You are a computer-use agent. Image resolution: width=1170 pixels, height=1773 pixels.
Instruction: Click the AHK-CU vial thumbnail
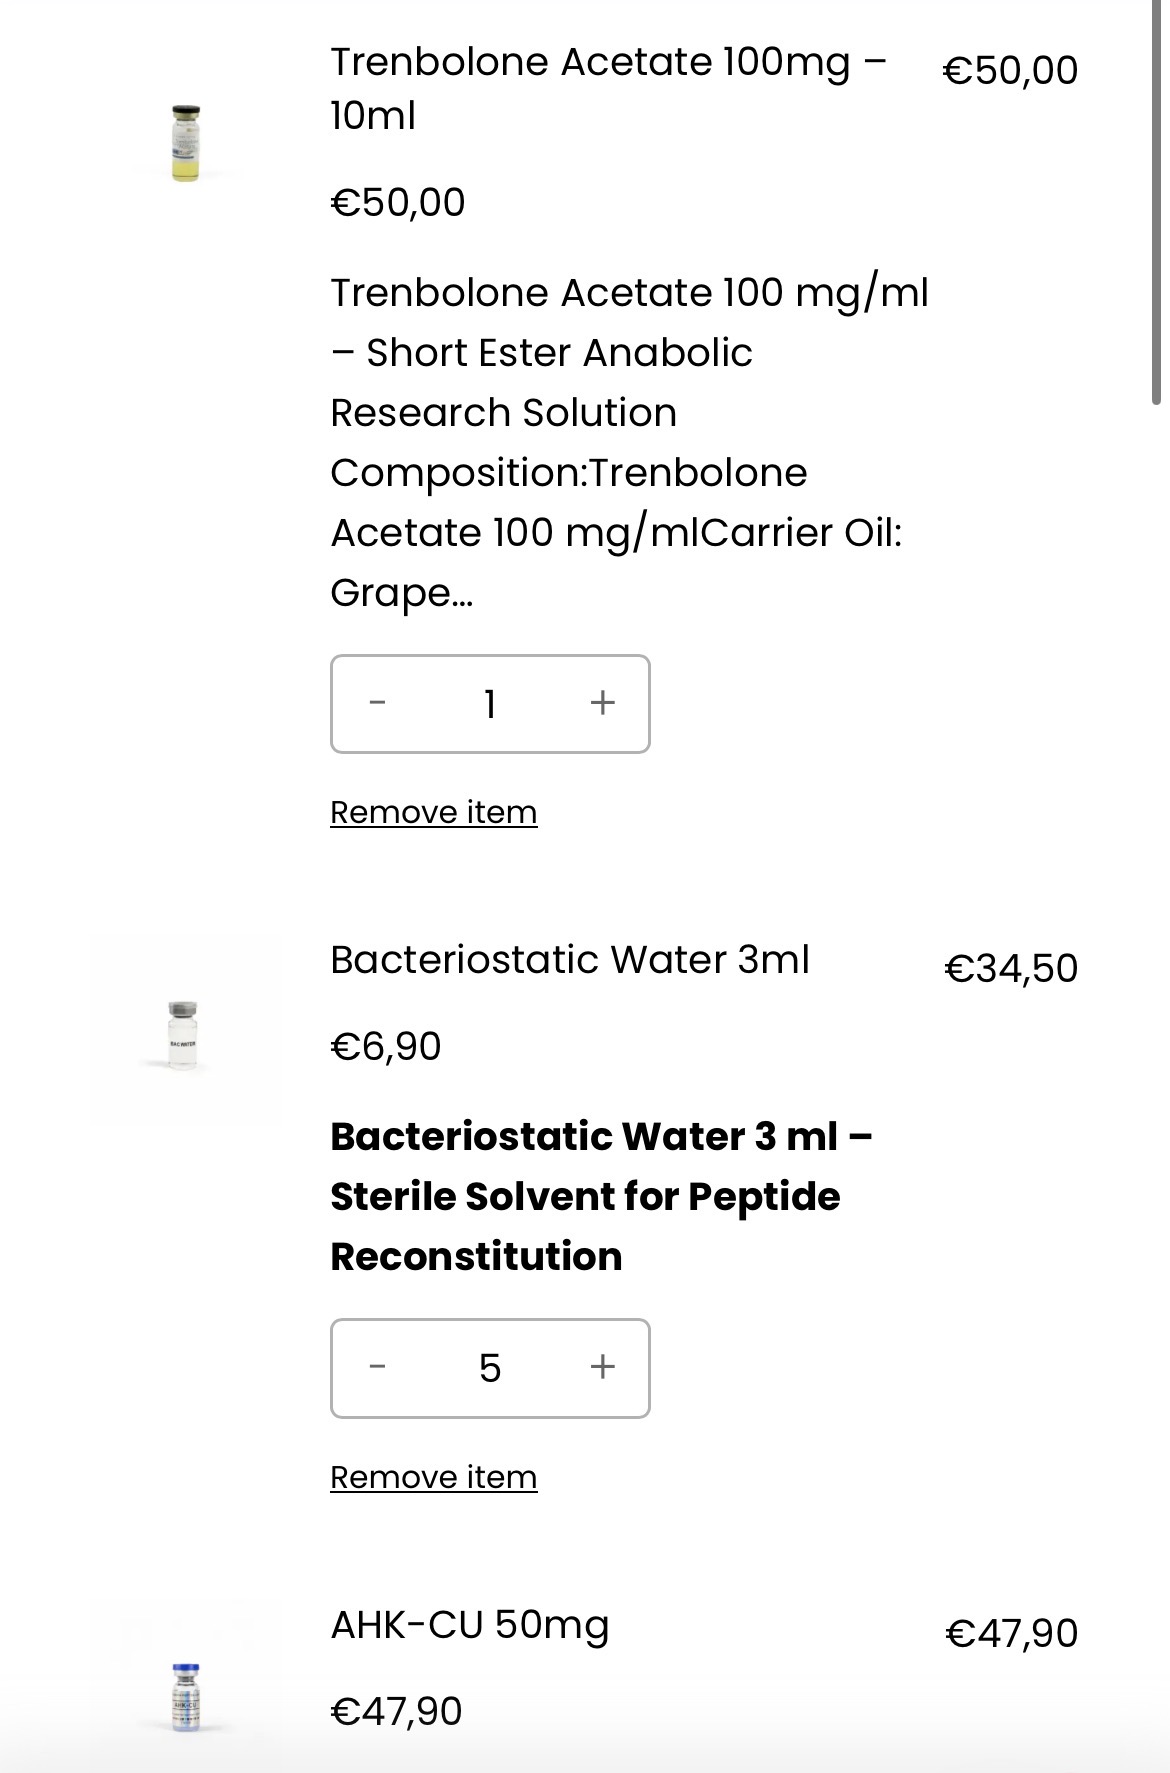pyautogui.click(x=186, y=1697)
